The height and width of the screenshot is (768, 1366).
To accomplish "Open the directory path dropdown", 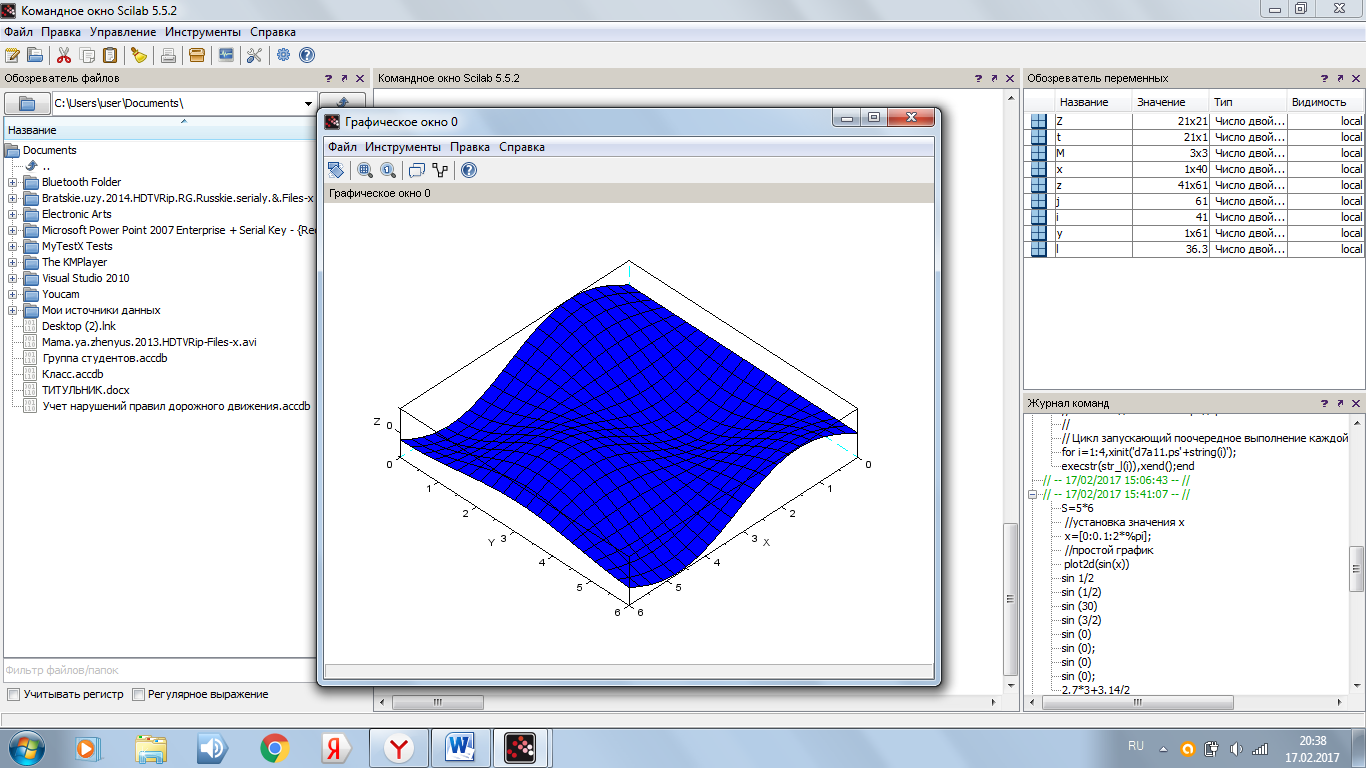I will (309, 103).
